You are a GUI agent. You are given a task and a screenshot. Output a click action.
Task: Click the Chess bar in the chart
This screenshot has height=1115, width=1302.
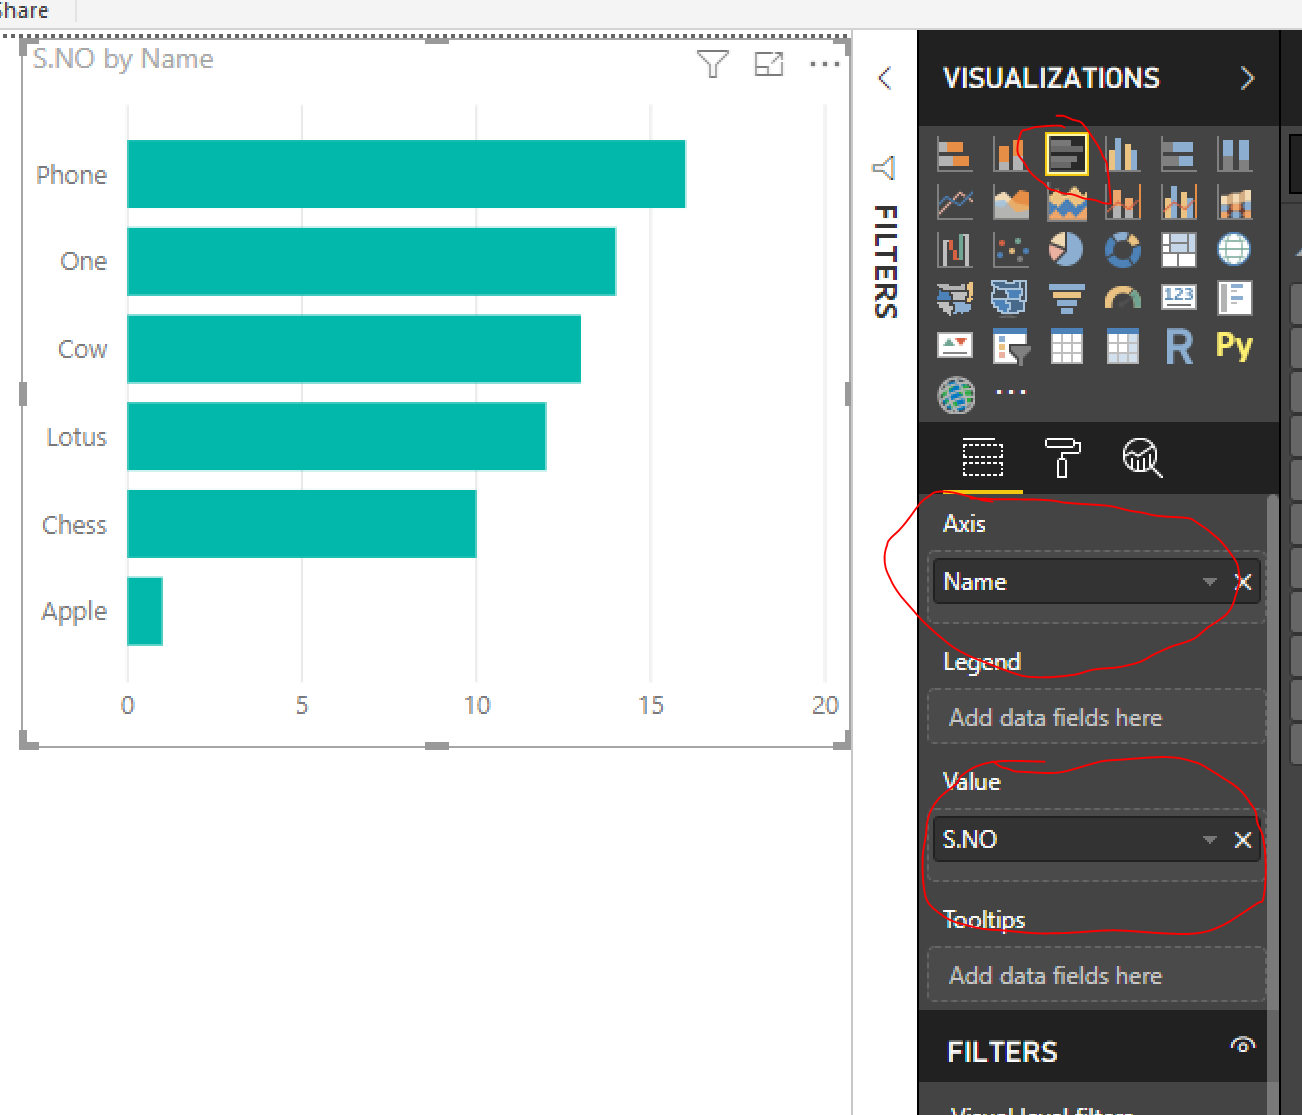click(302, 524)
